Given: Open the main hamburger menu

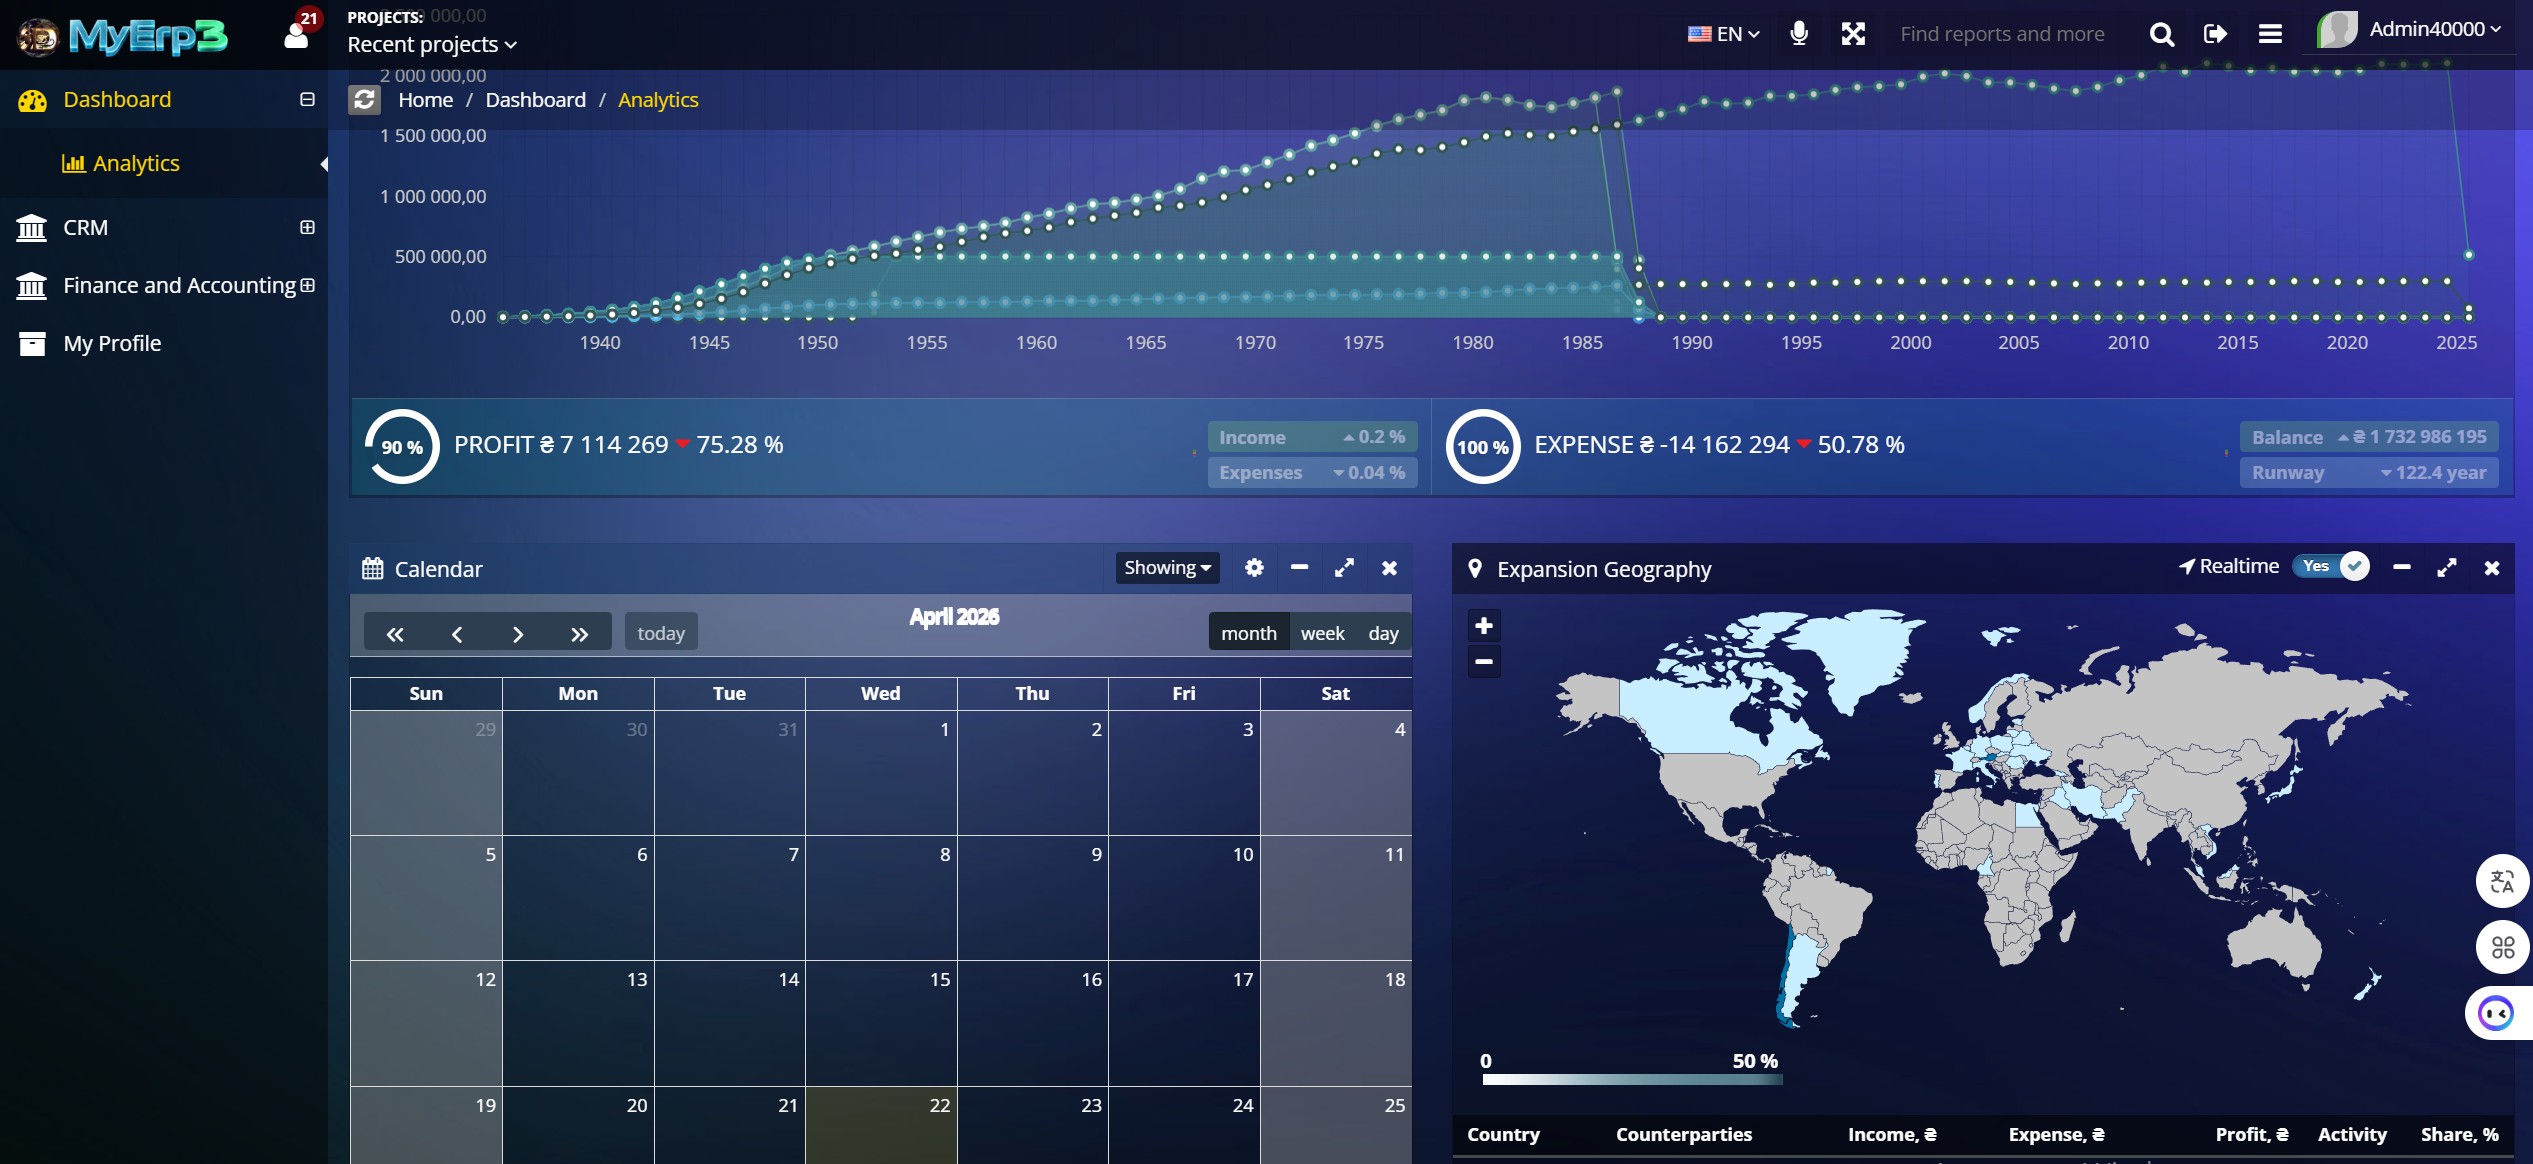Looking at the screenshot, I should (x=2269, y=33).
